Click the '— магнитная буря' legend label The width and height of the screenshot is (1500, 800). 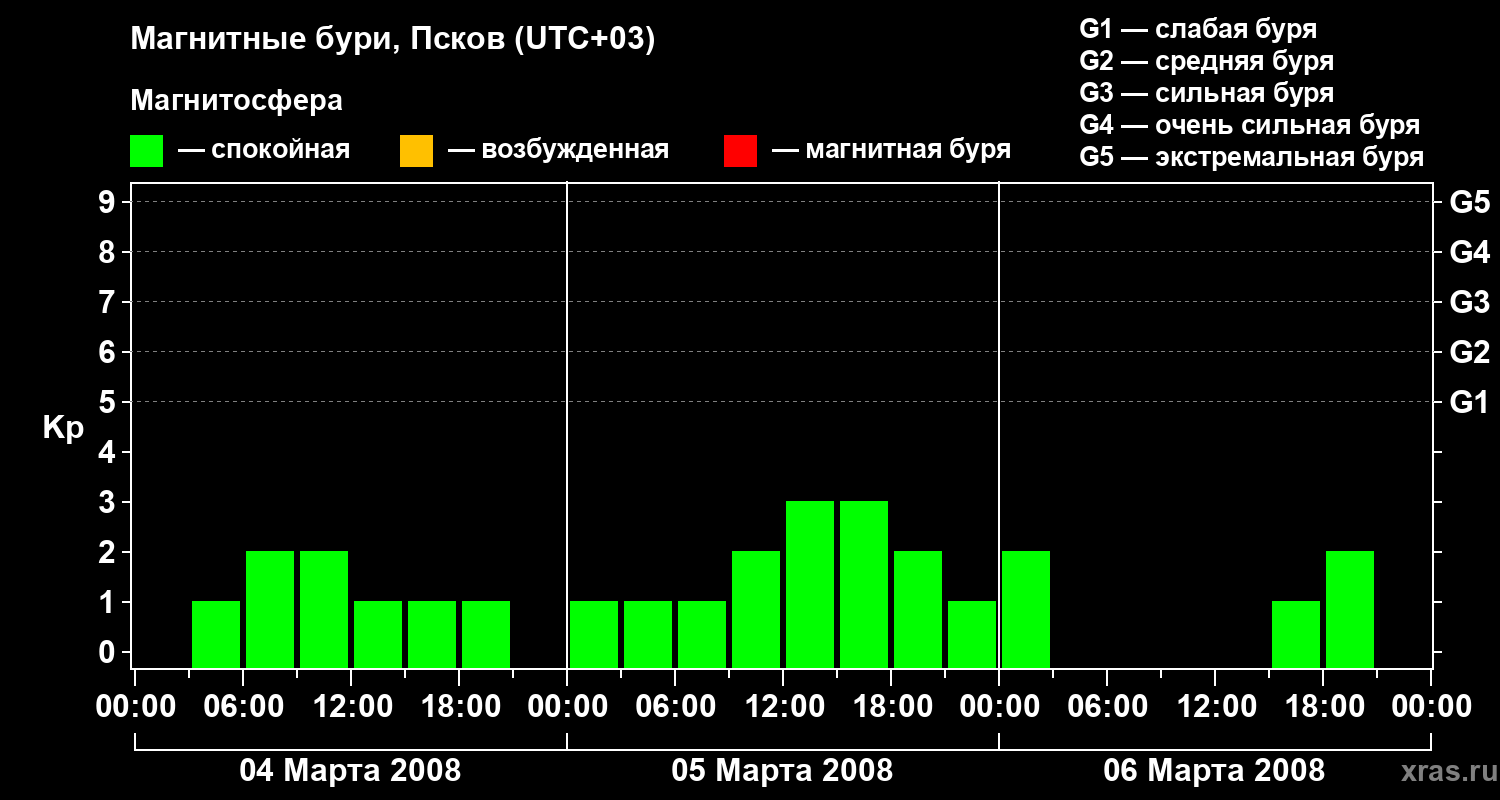pyautogui.click(x=892, y=150)
